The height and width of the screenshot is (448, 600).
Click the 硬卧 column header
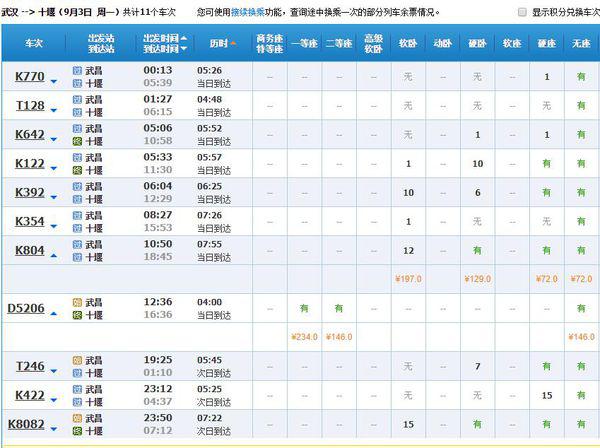click(477, 43)
